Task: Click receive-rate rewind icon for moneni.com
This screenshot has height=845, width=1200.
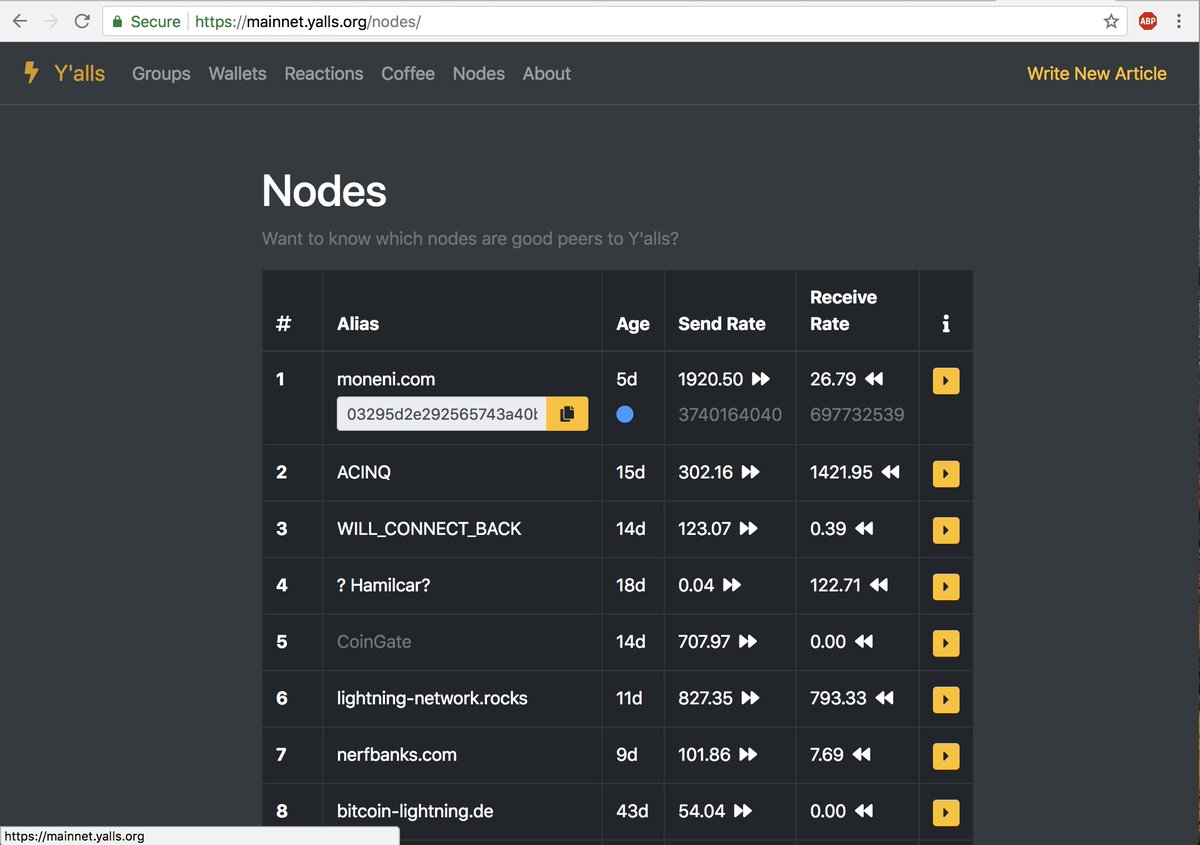Action: tap(874, 379)
